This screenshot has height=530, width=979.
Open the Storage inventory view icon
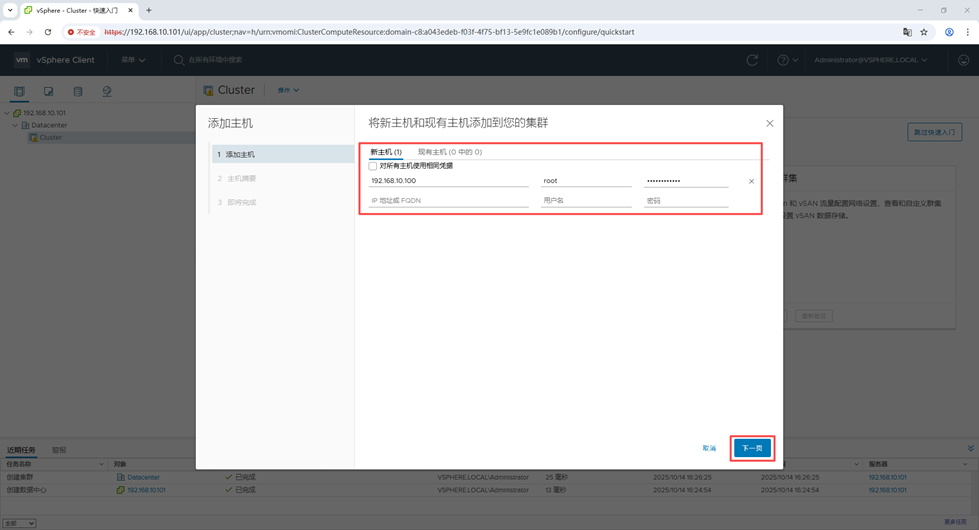click(x=77, y=91)
